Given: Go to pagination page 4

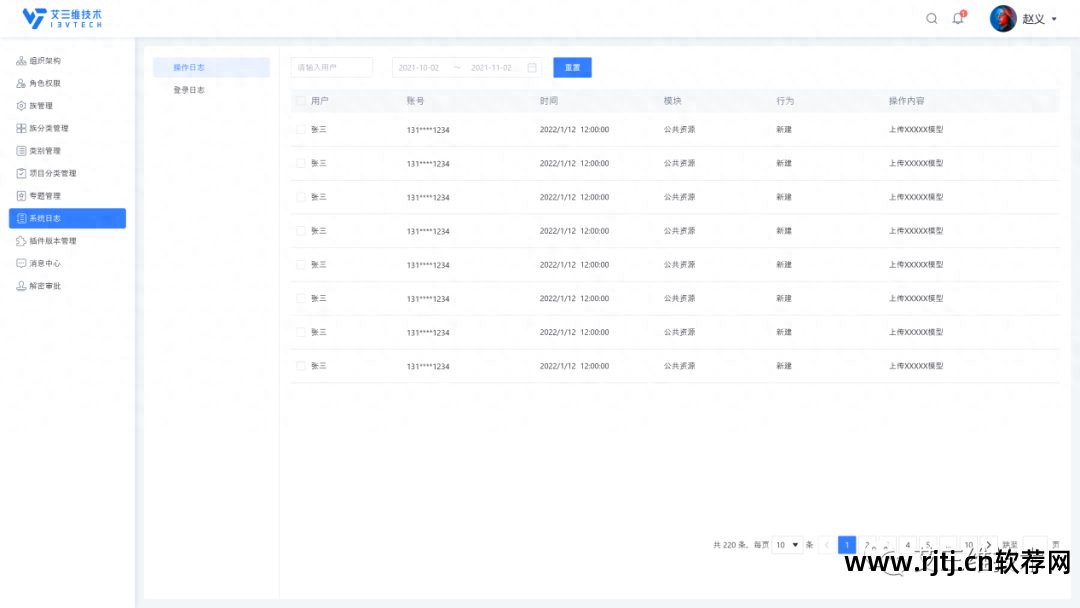Looking at the screenshot, I should 908,545.
